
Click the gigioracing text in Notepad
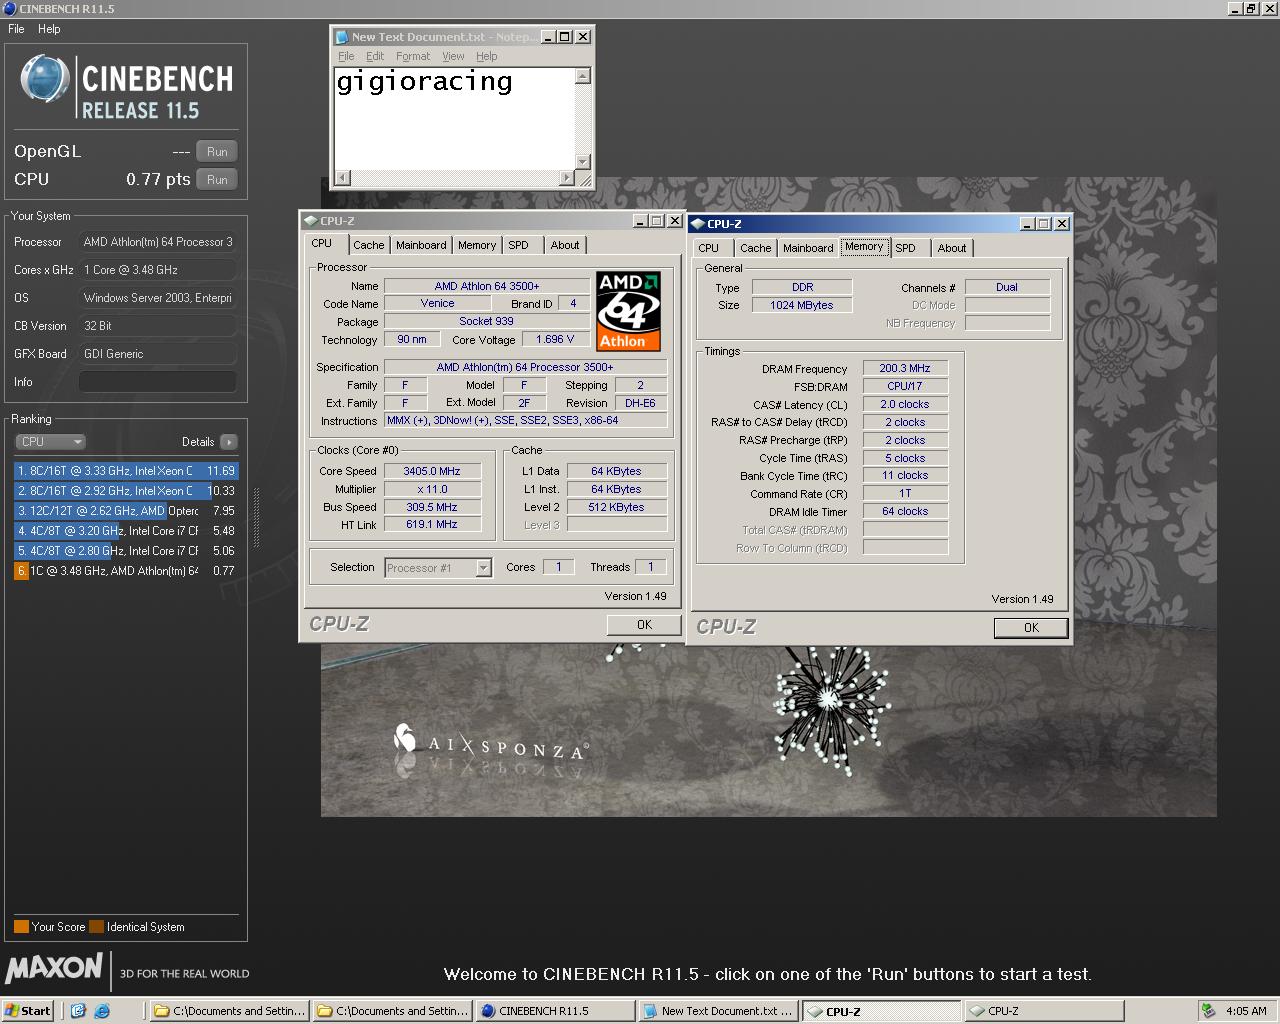click(424, 82)
